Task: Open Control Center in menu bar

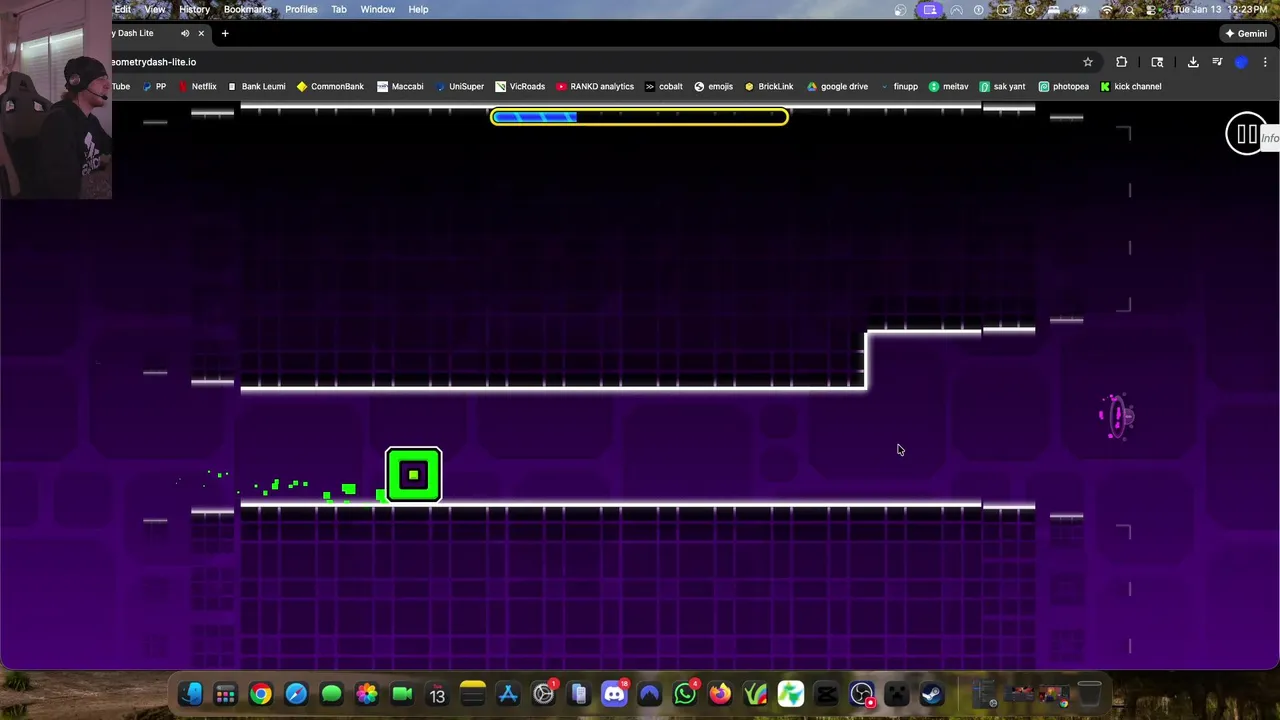Action: pos(1154,10)
